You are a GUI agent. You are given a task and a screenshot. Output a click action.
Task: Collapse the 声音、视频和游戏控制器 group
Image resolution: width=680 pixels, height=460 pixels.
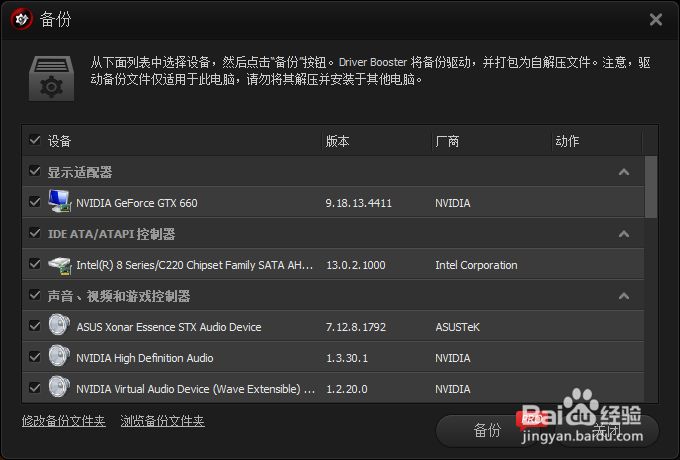point(624,296)
